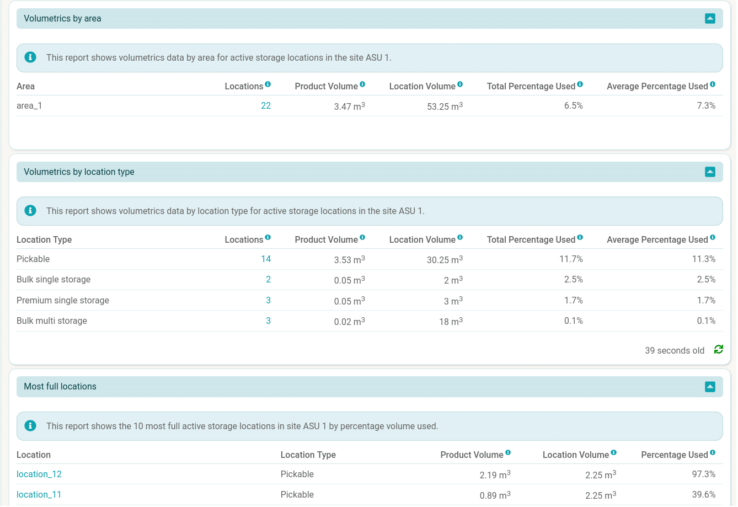Image resolution: width=738 pixels, height=507 pixels.
Task: Select the Premium single storage label
Action: tap(63, 300)
